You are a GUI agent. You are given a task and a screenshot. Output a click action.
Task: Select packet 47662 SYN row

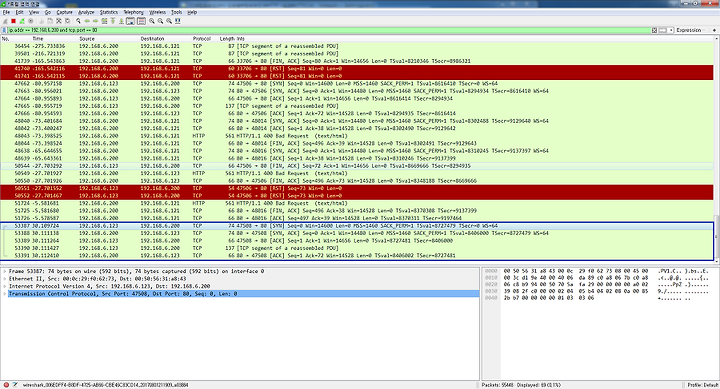(x=357, y=84)
